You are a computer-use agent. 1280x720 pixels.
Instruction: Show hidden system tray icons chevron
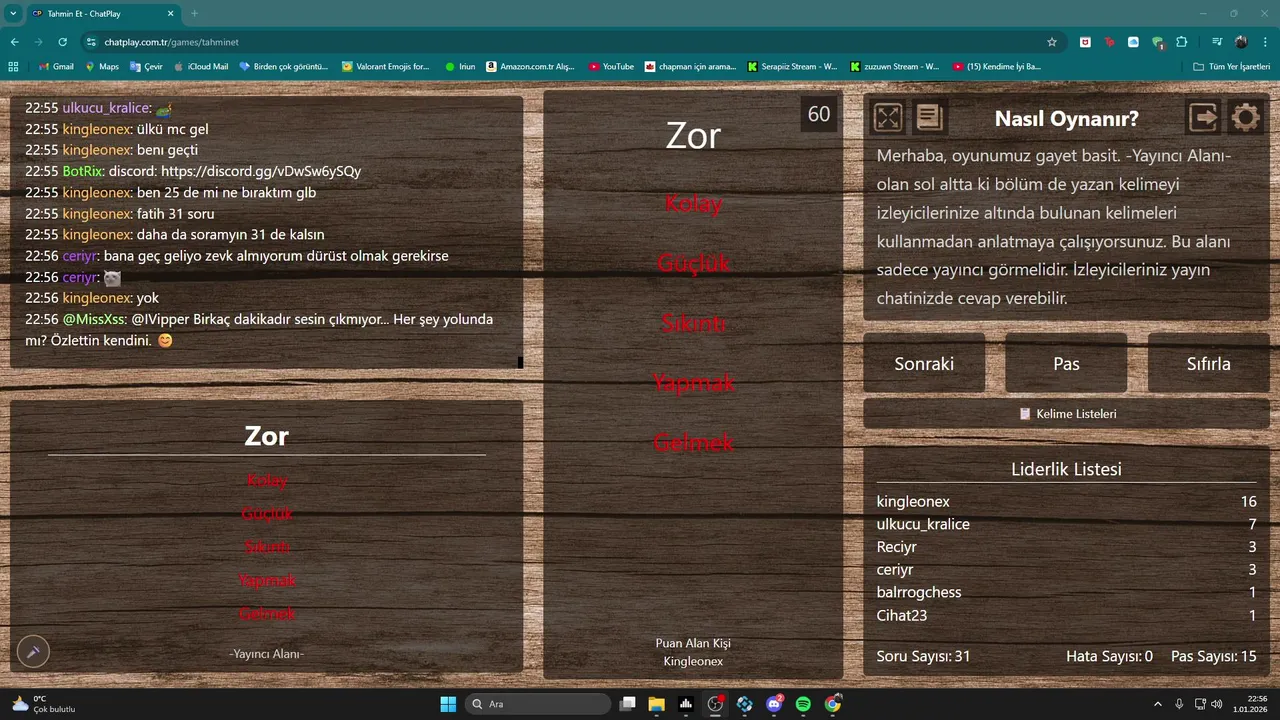click(x=1158, y=704)
